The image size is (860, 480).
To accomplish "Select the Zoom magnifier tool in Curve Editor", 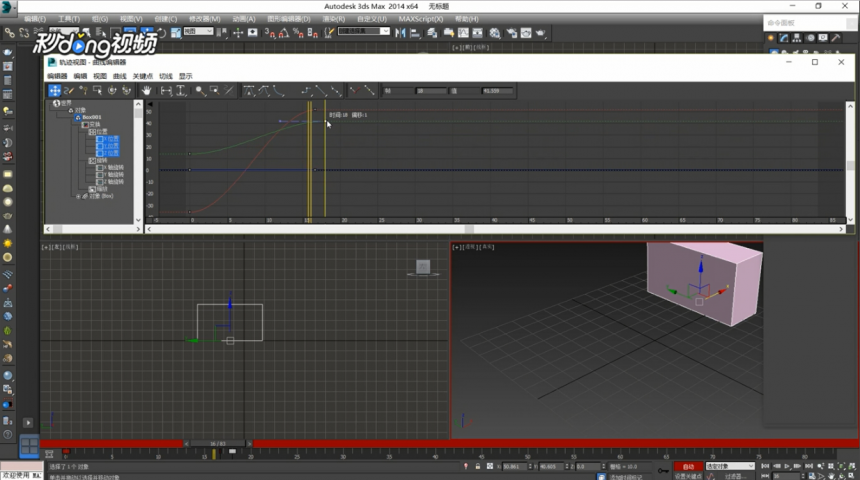I will tap(200, 91).
